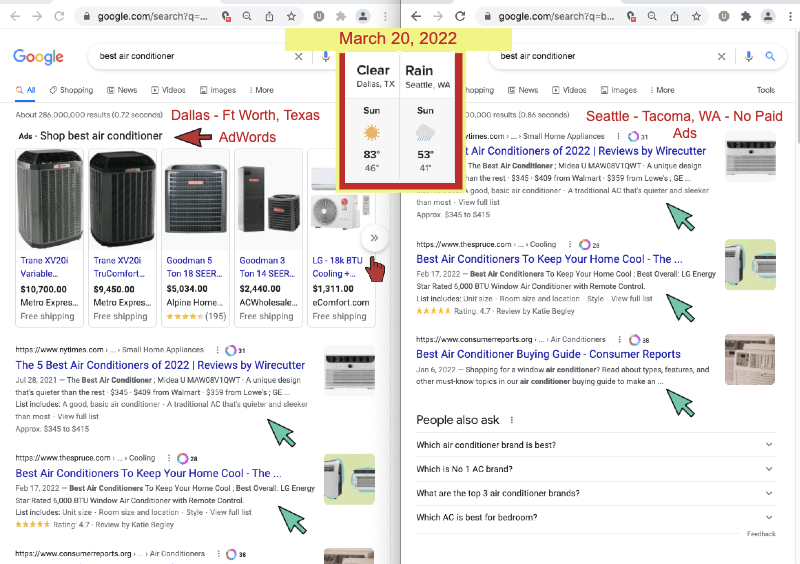Open Images tab in right results
800x564 pixels.
[619, 90]
